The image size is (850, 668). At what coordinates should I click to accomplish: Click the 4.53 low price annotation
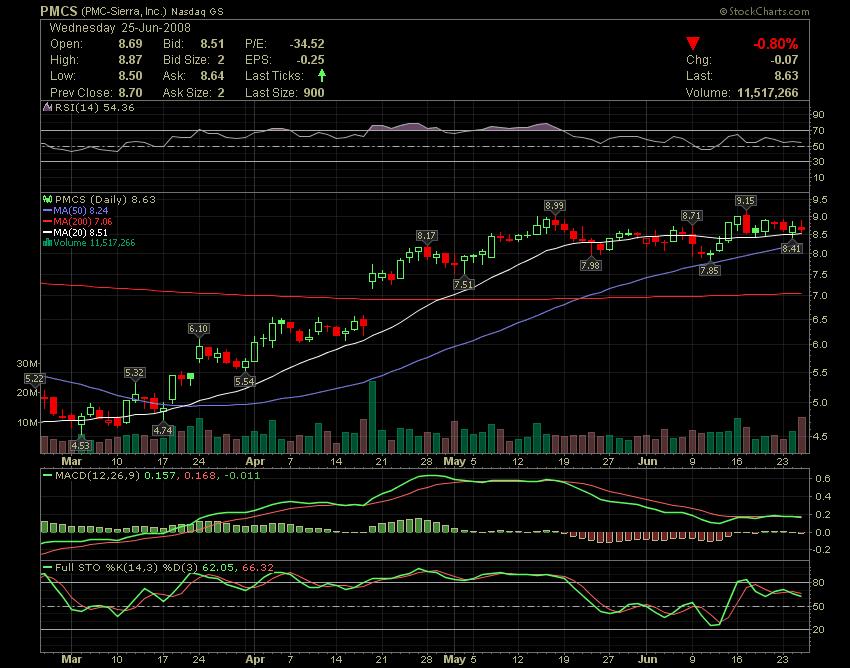[81, 446]
